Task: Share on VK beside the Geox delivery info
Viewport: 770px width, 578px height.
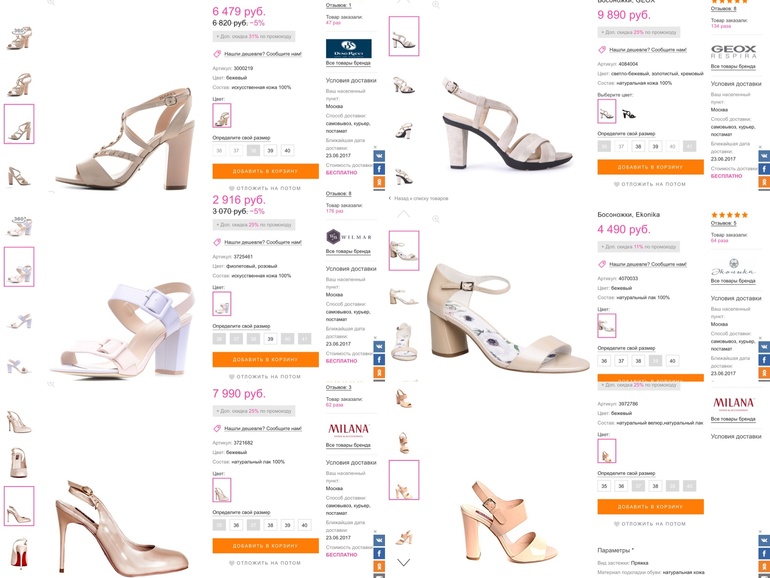Action: (x=764, y=155)
